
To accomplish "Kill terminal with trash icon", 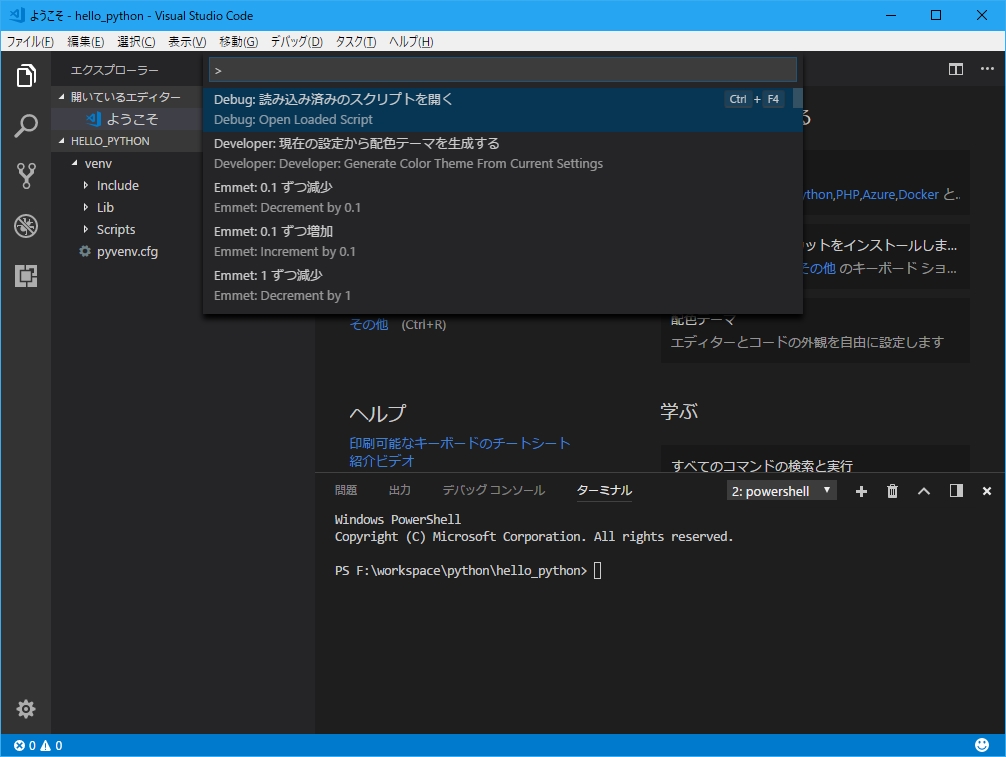I will pos(892,491).
